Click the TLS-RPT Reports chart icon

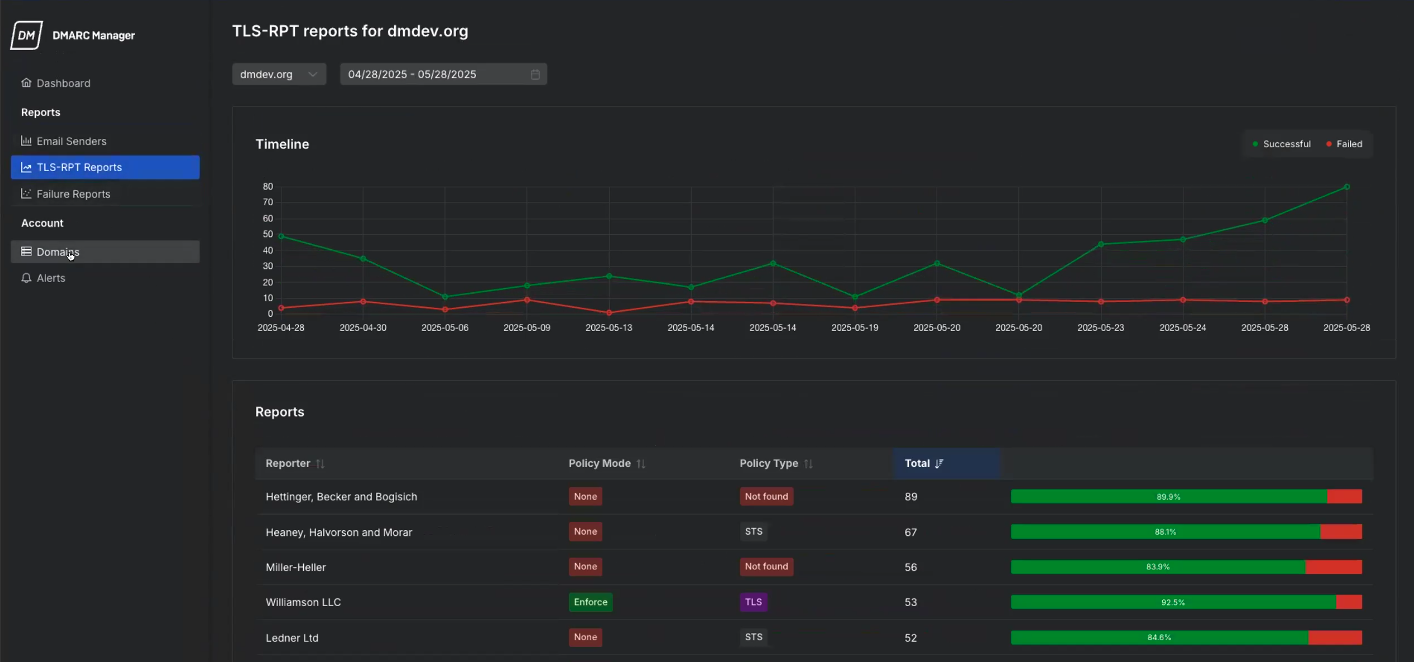[x=27, y=168]
